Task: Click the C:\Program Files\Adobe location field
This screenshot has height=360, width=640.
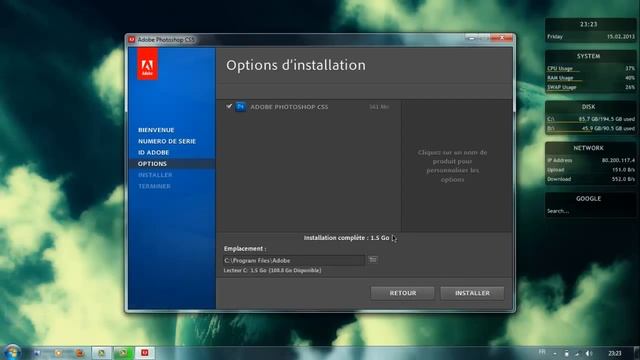Action: 293,260
